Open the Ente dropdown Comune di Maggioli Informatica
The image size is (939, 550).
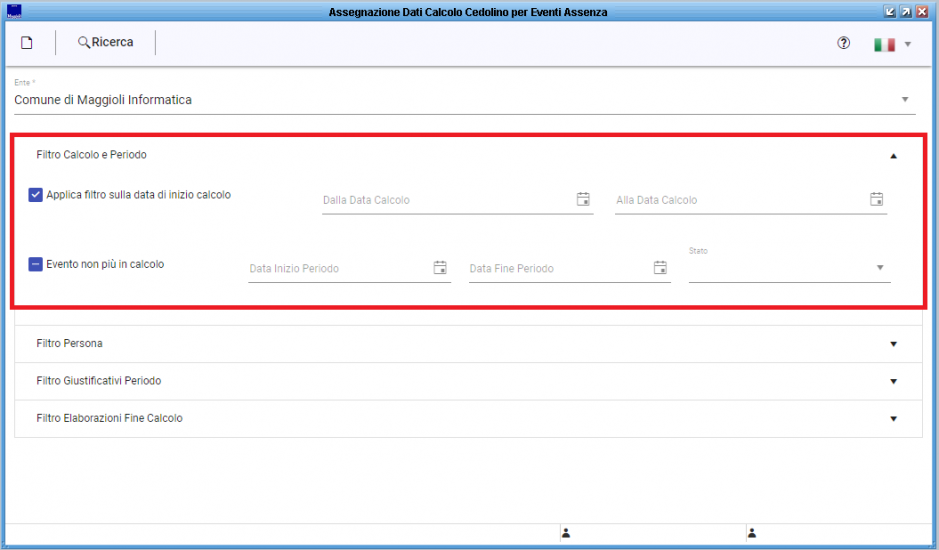[464, 100]
